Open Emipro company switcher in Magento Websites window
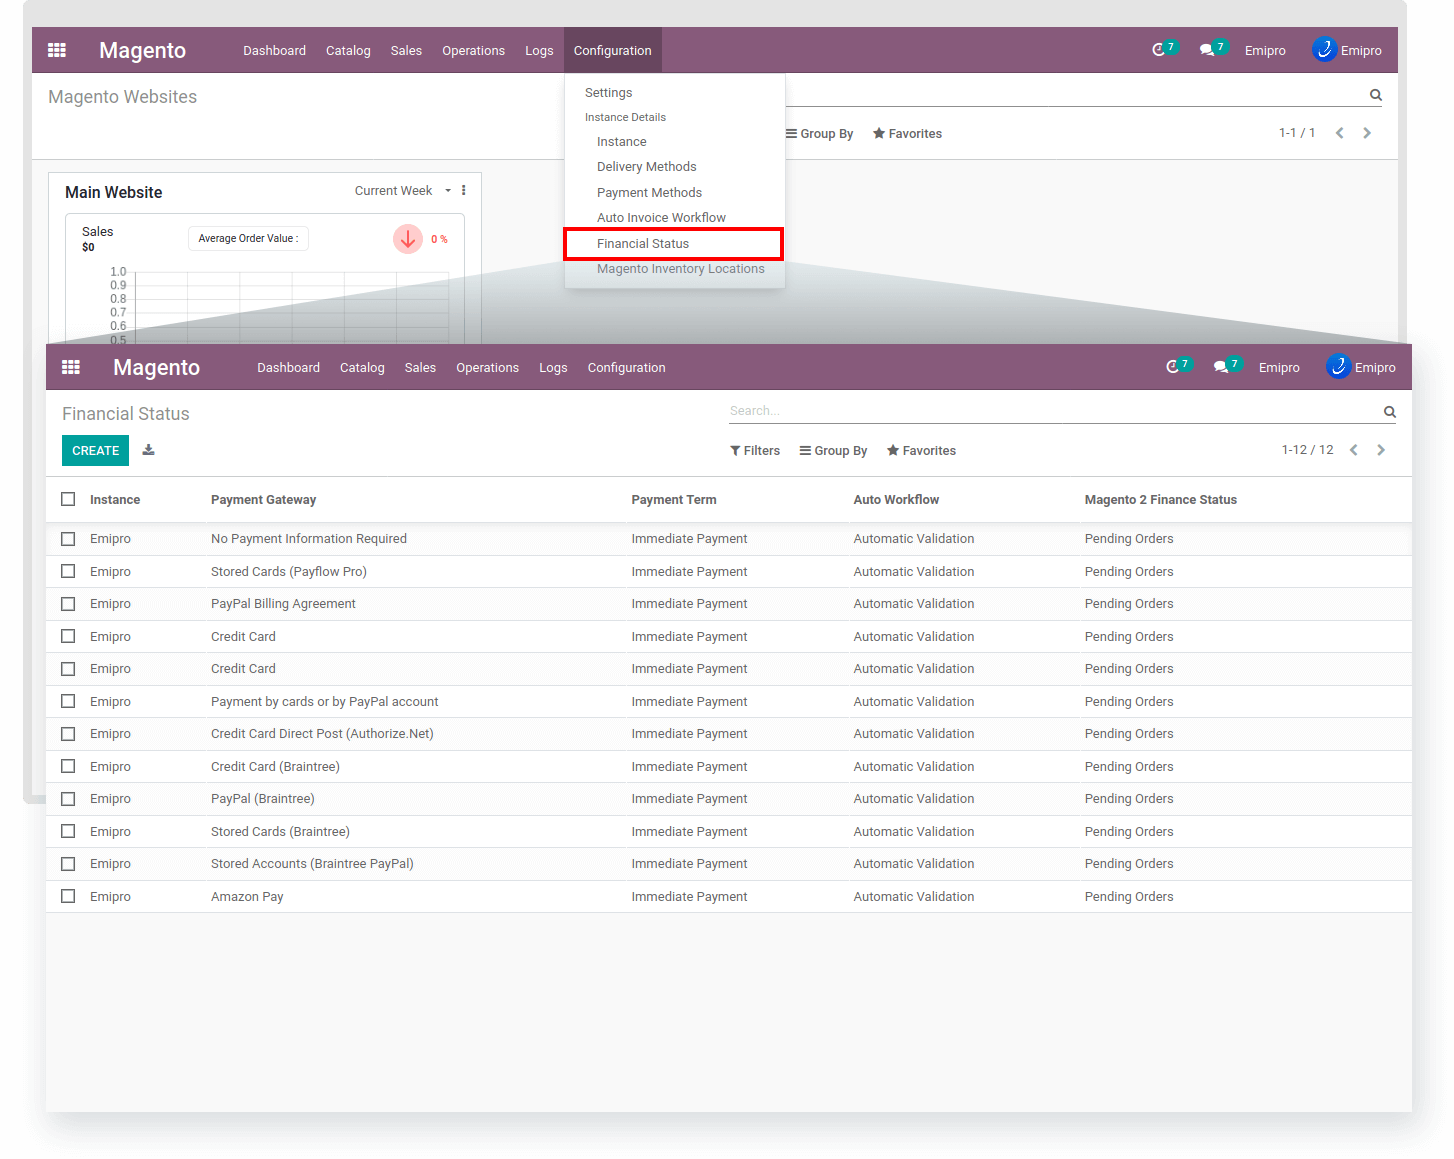The width and height of the screenshot is (1454, 1159). pos(1265,51)
